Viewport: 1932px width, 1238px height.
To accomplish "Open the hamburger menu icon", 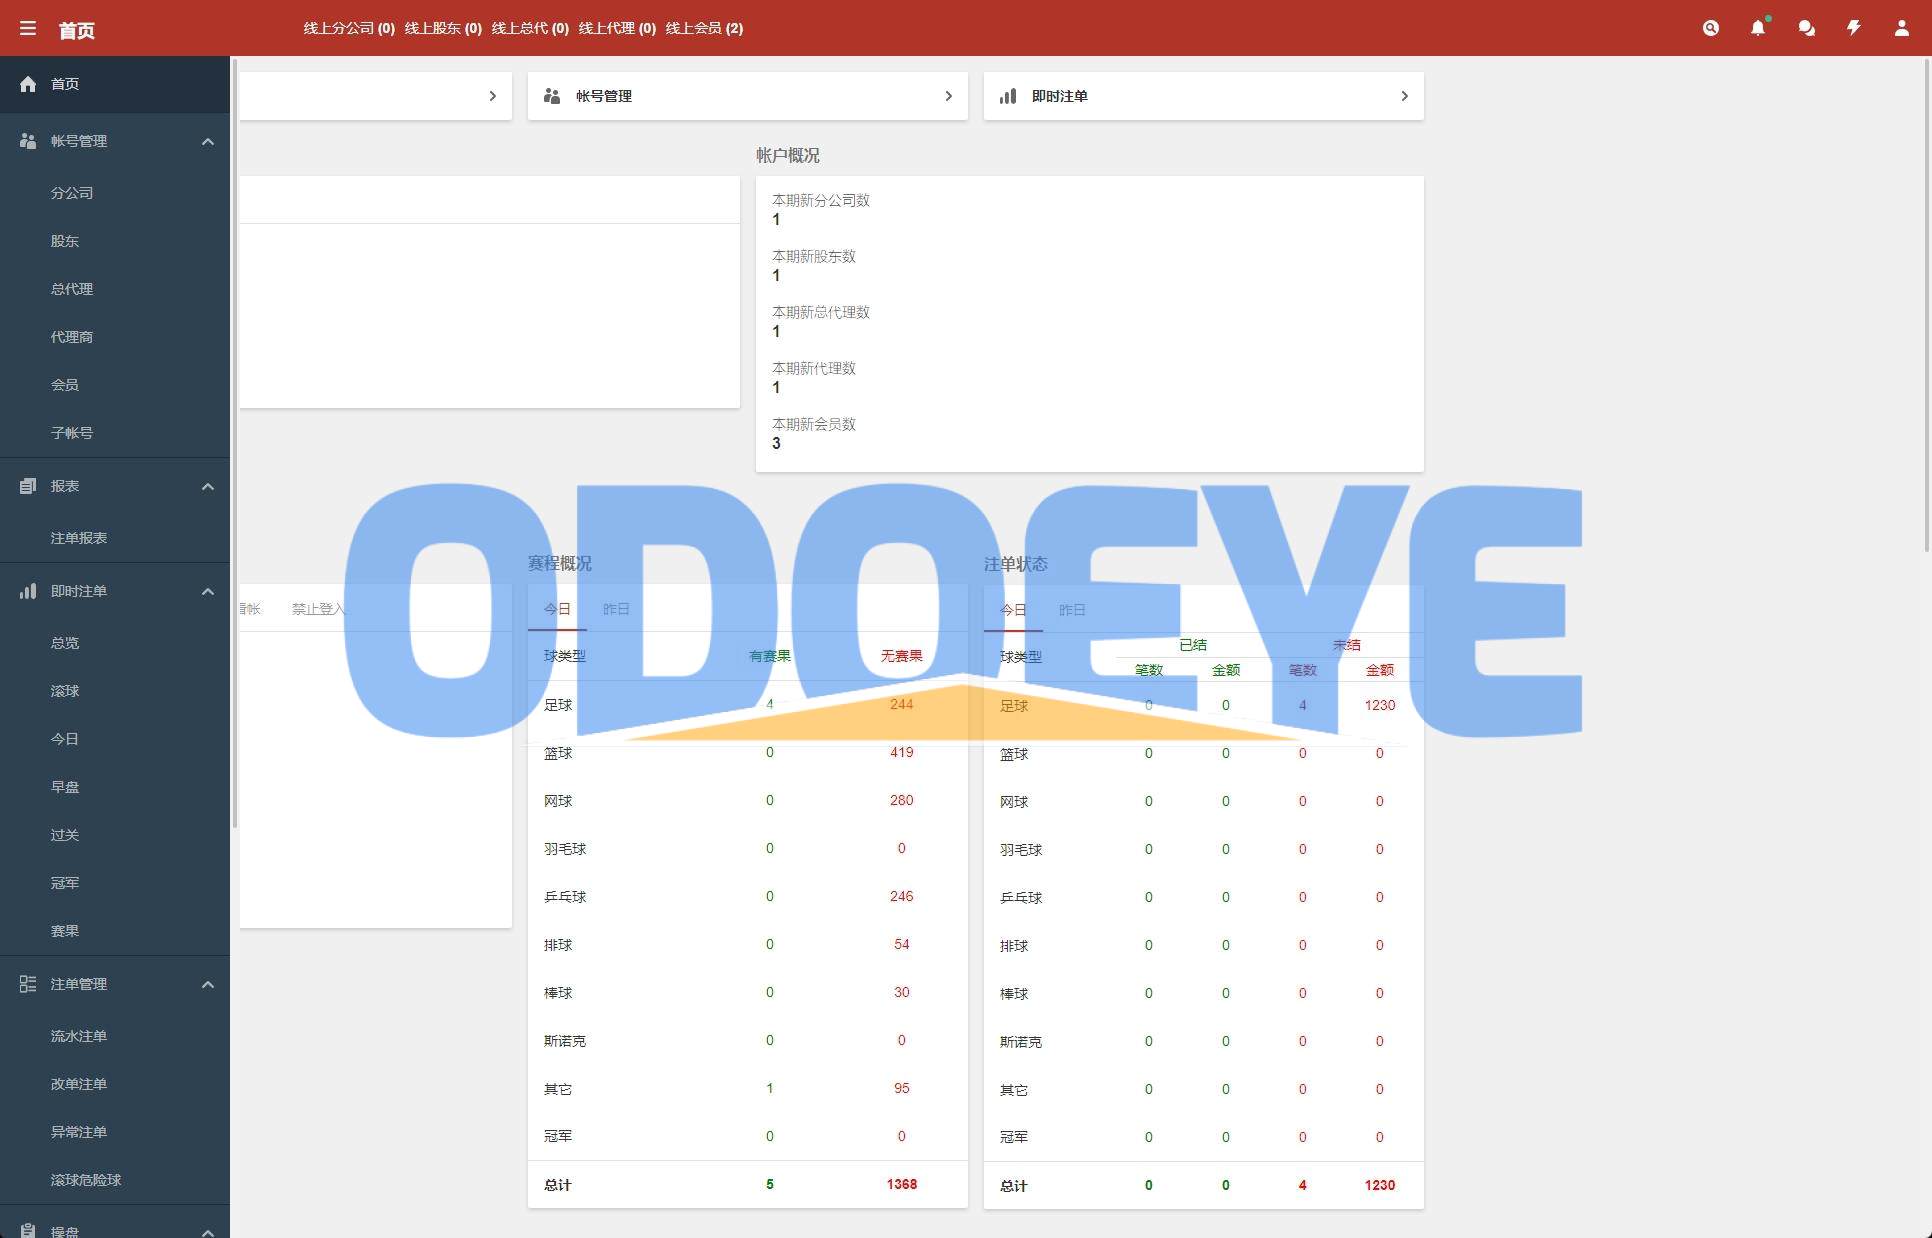I will 28,28.
